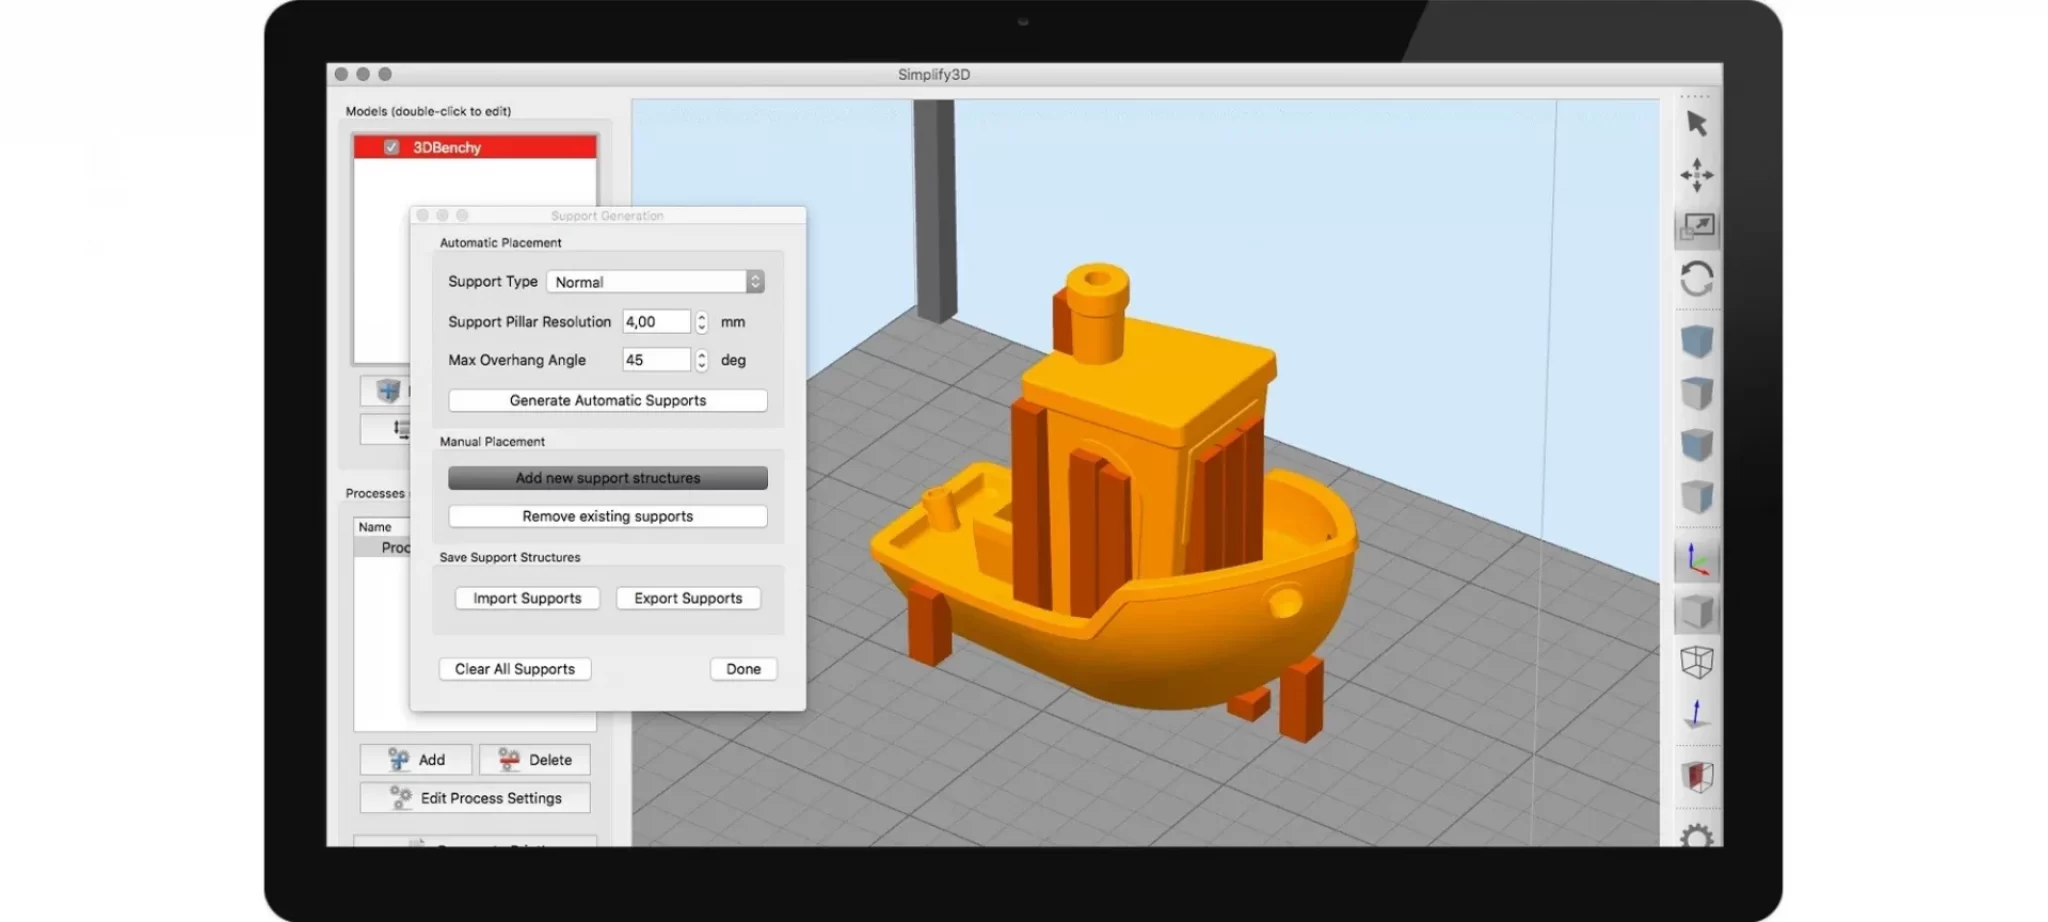Click Clear All Supports
2048x922 pixels.
click(x=515, y=669)
